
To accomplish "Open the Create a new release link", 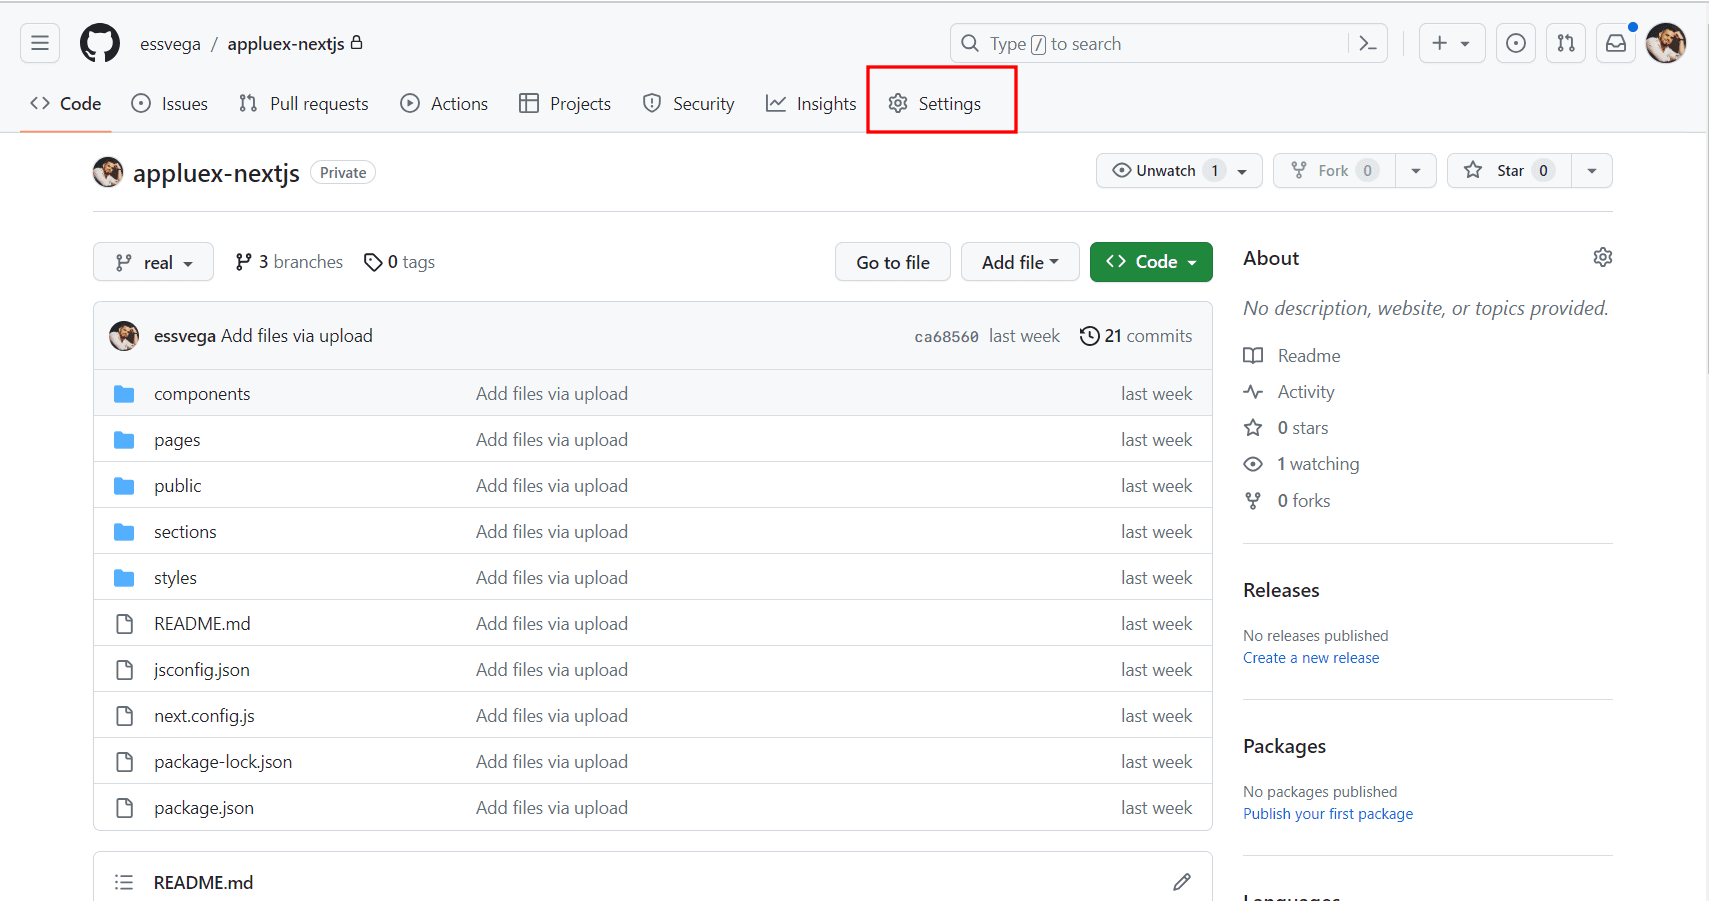I will [x=1311, y=658].
